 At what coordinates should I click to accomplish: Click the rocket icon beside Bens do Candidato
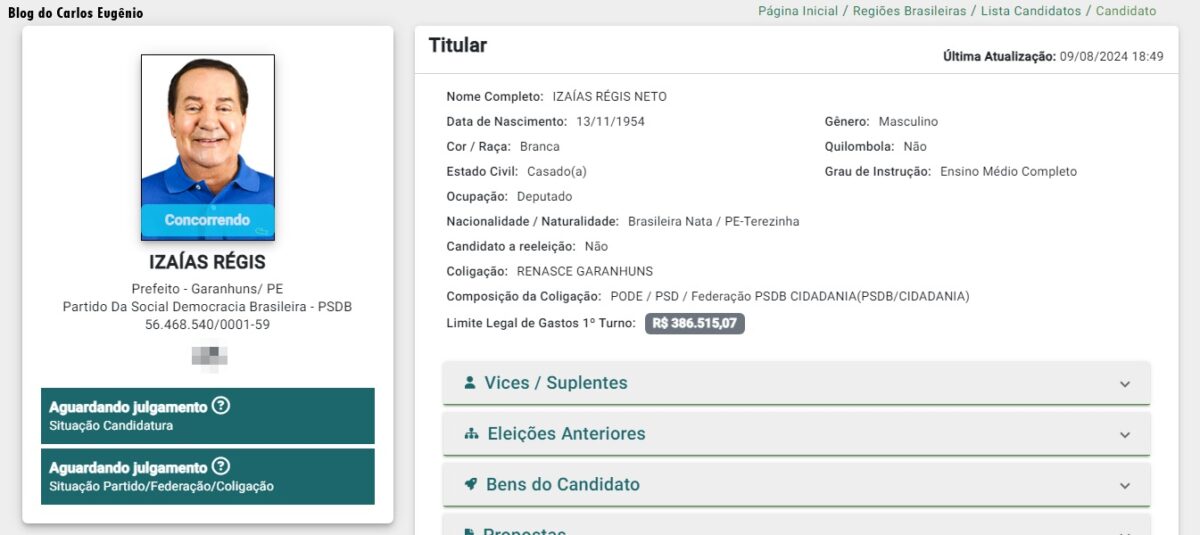pos(470,484)
